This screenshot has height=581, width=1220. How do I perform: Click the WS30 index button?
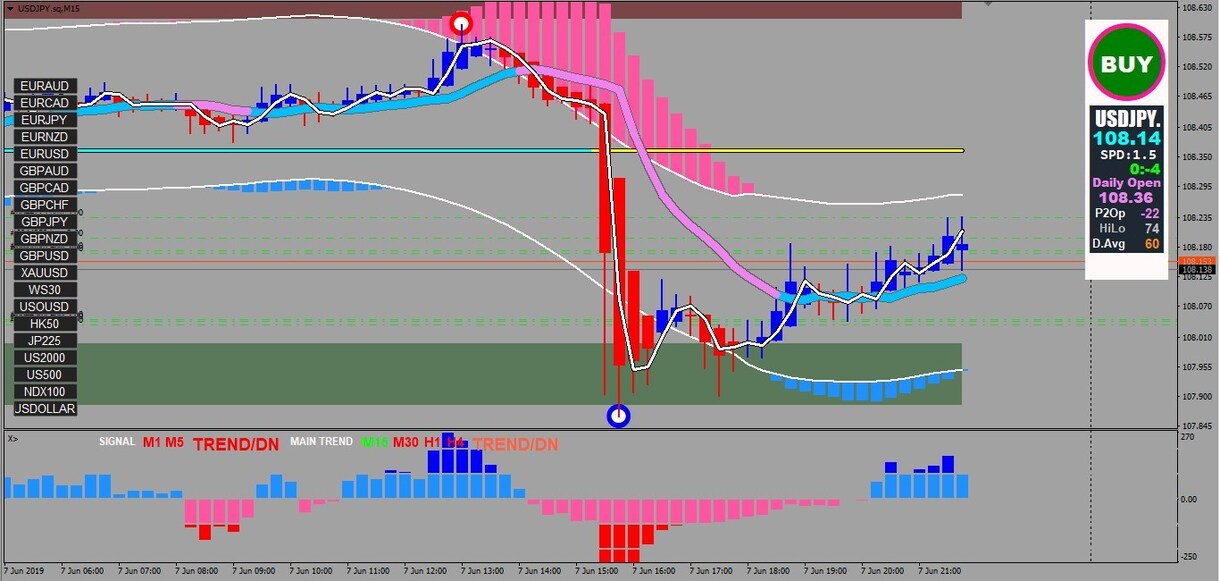click(x=45, y=290)
